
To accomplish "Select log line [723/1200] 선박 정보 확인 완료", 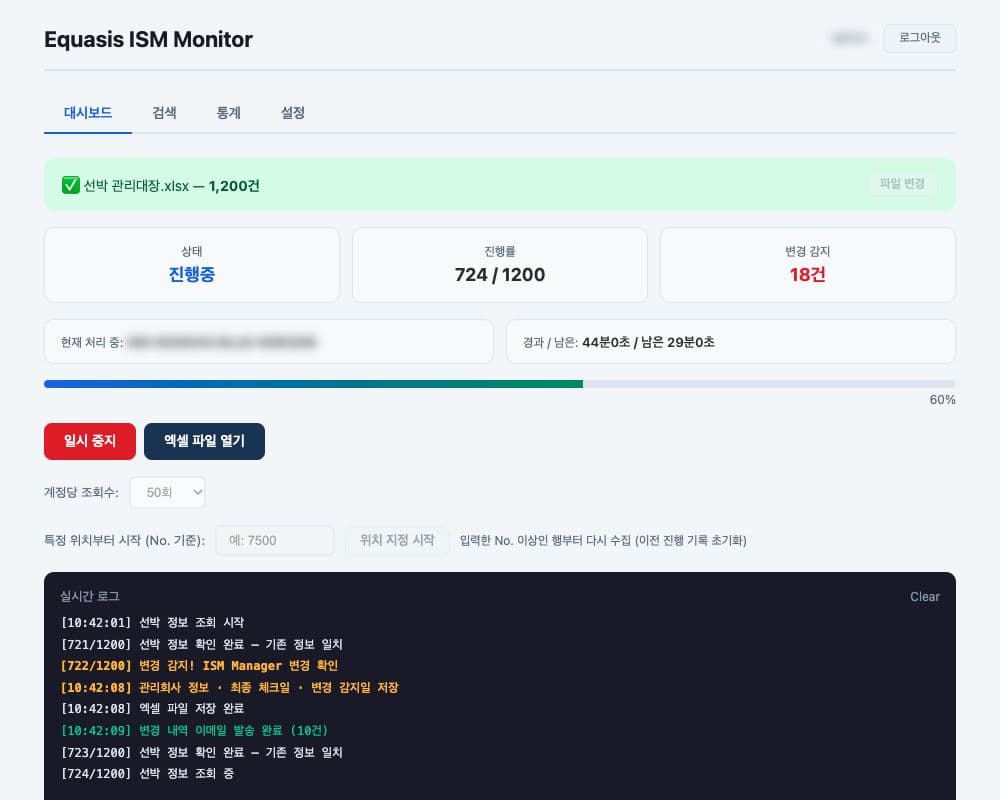I will tap(202, 752).
